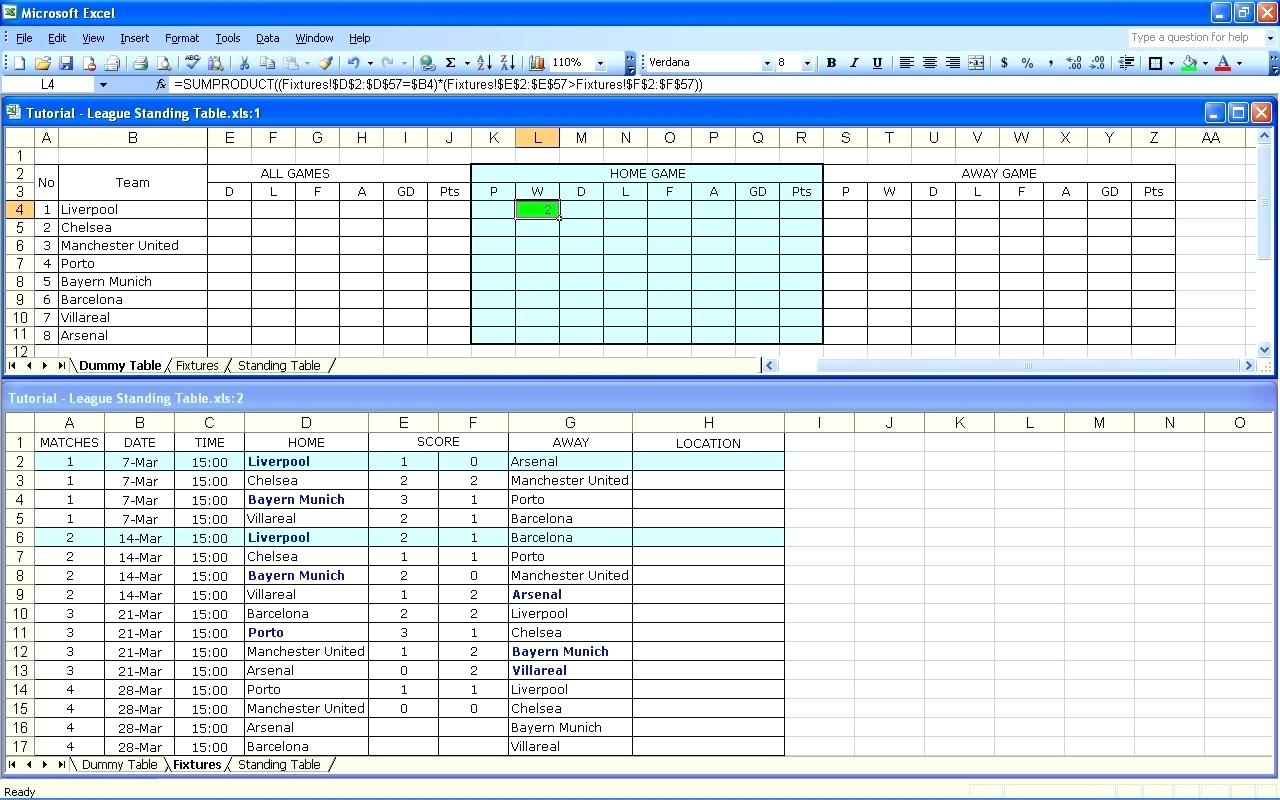Click the Decrease Decimal icon
The width and height of the screenshot is (1280, 800).
point(1097,63)
